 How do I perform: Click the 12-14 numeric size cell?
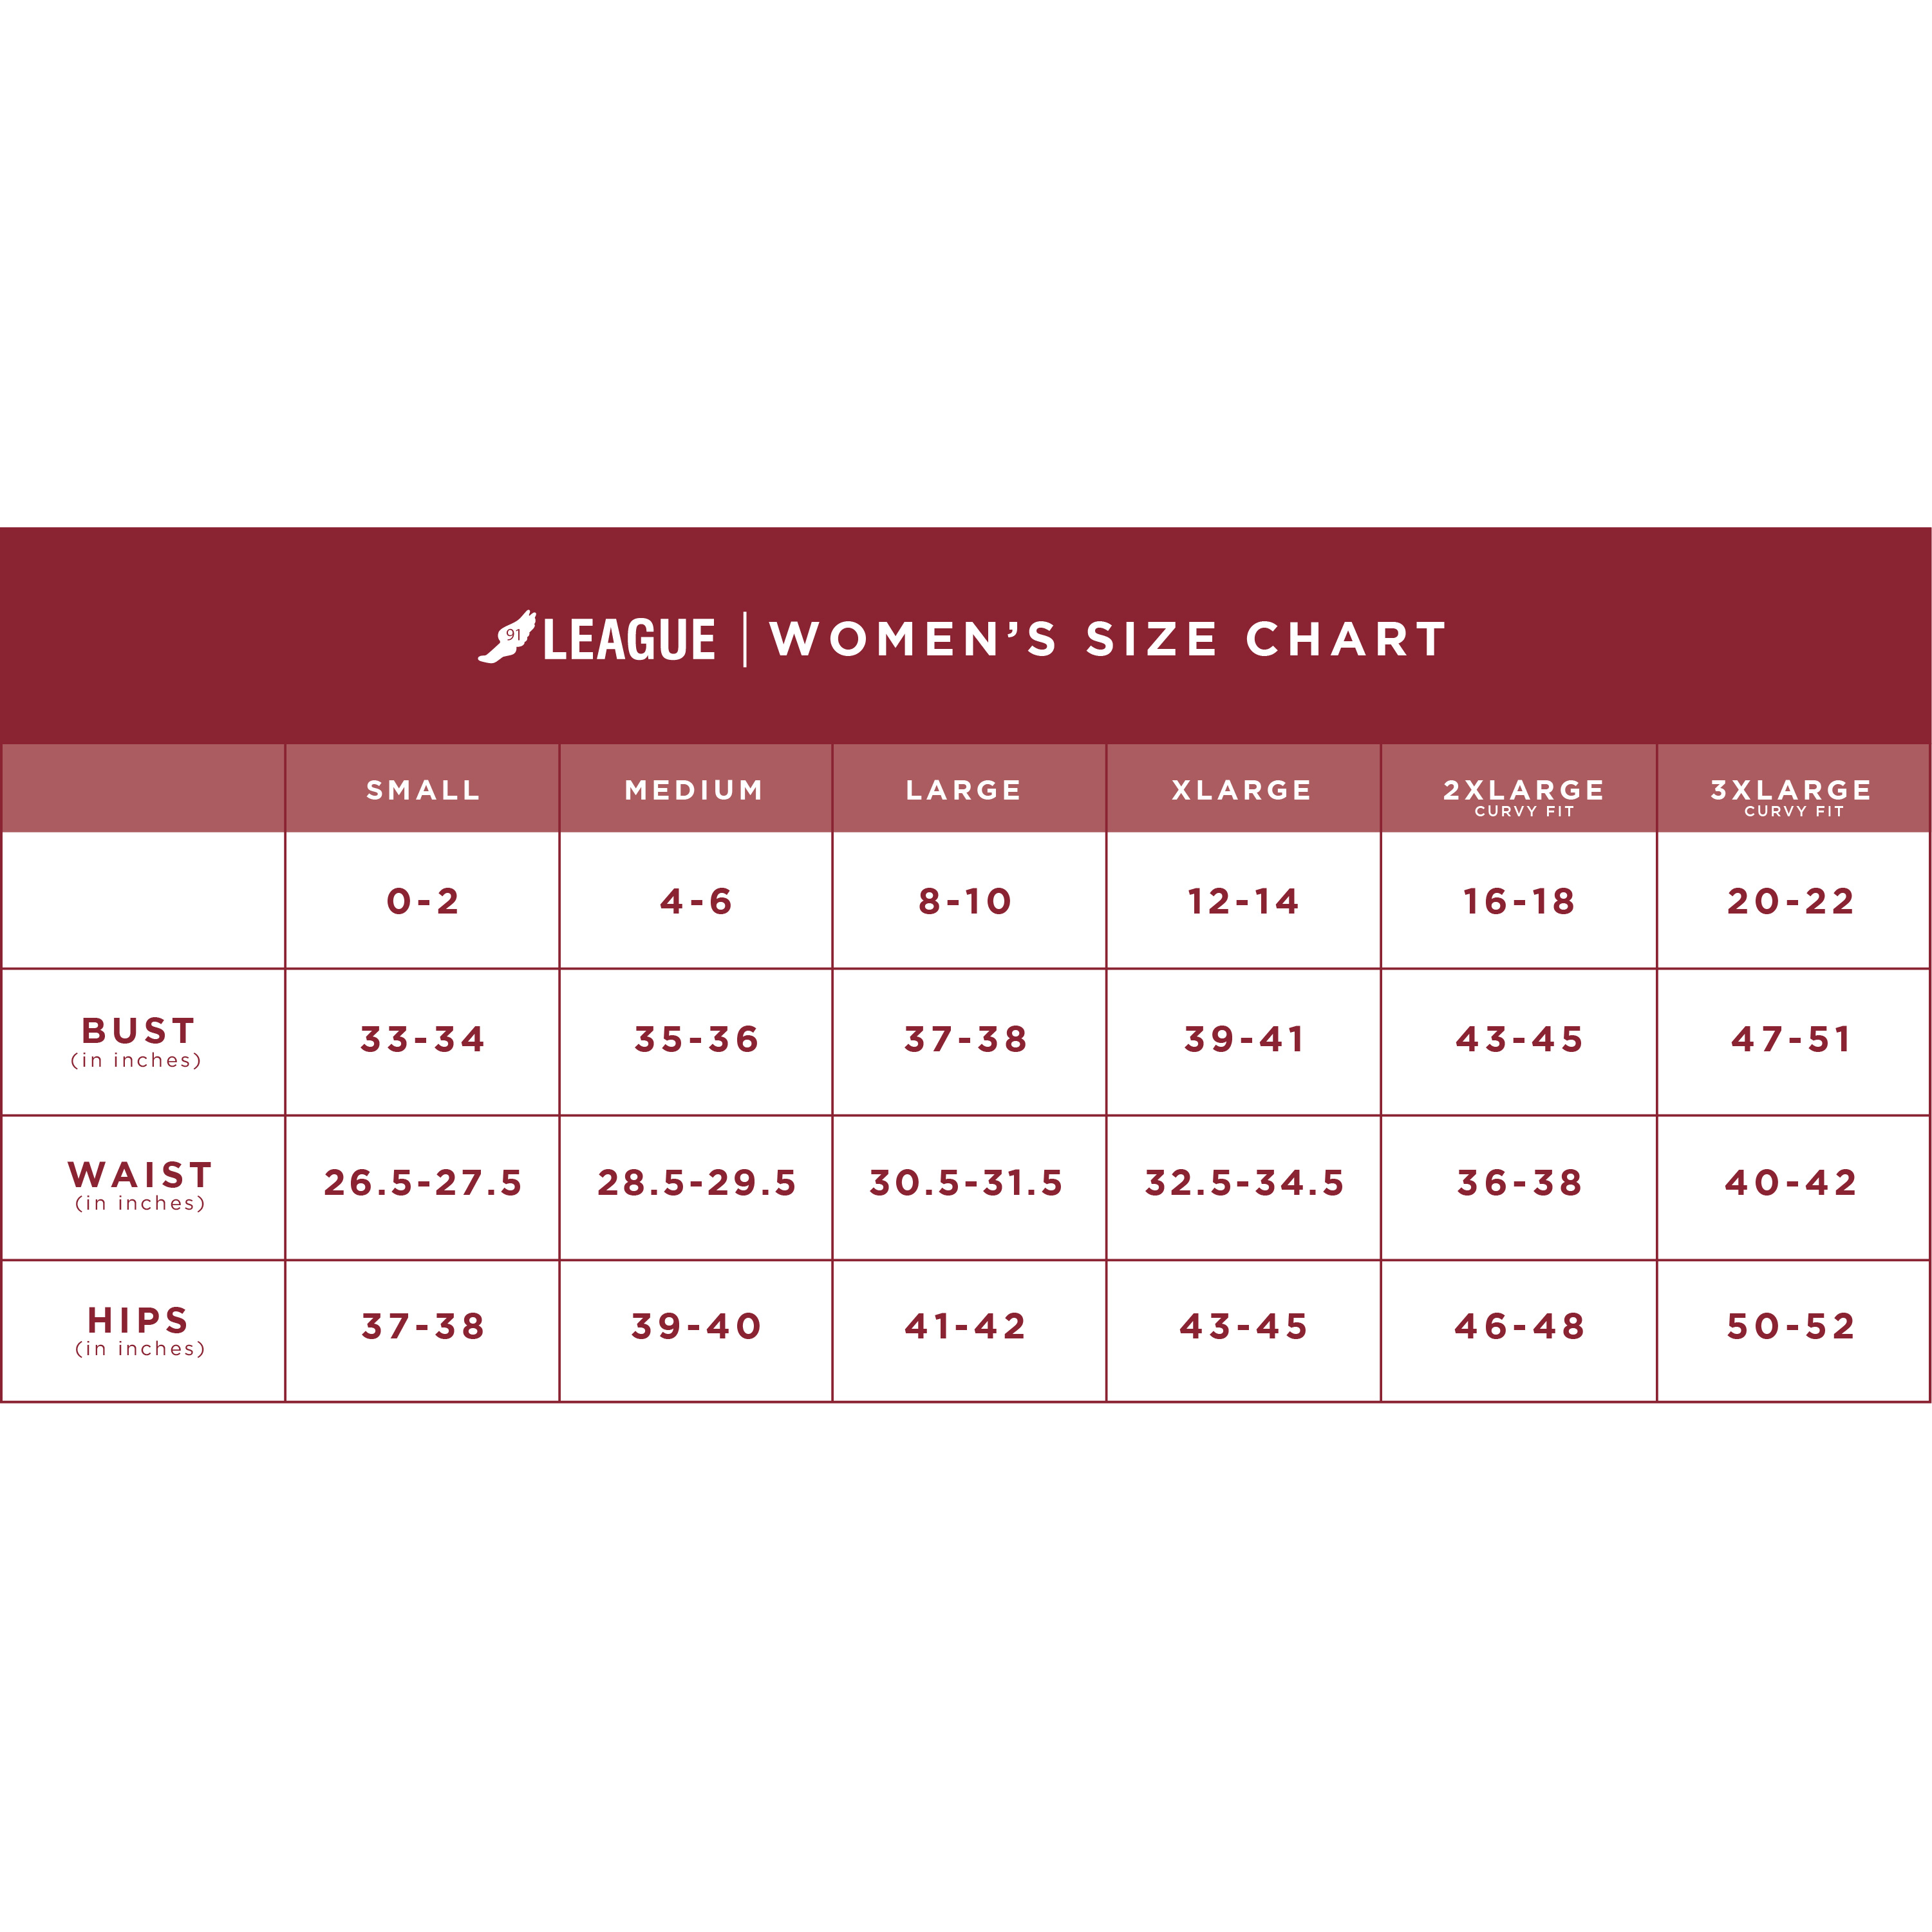[x=1243, y=901]
